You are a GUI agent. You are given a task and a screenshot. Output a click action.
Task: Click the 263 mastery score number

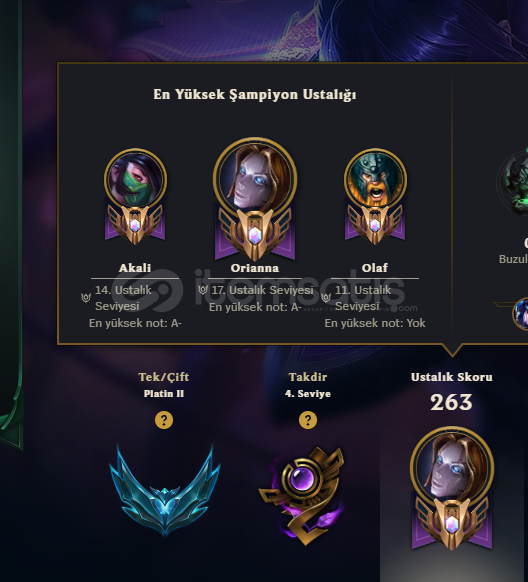pyautogui.click(x=451, y=402)
